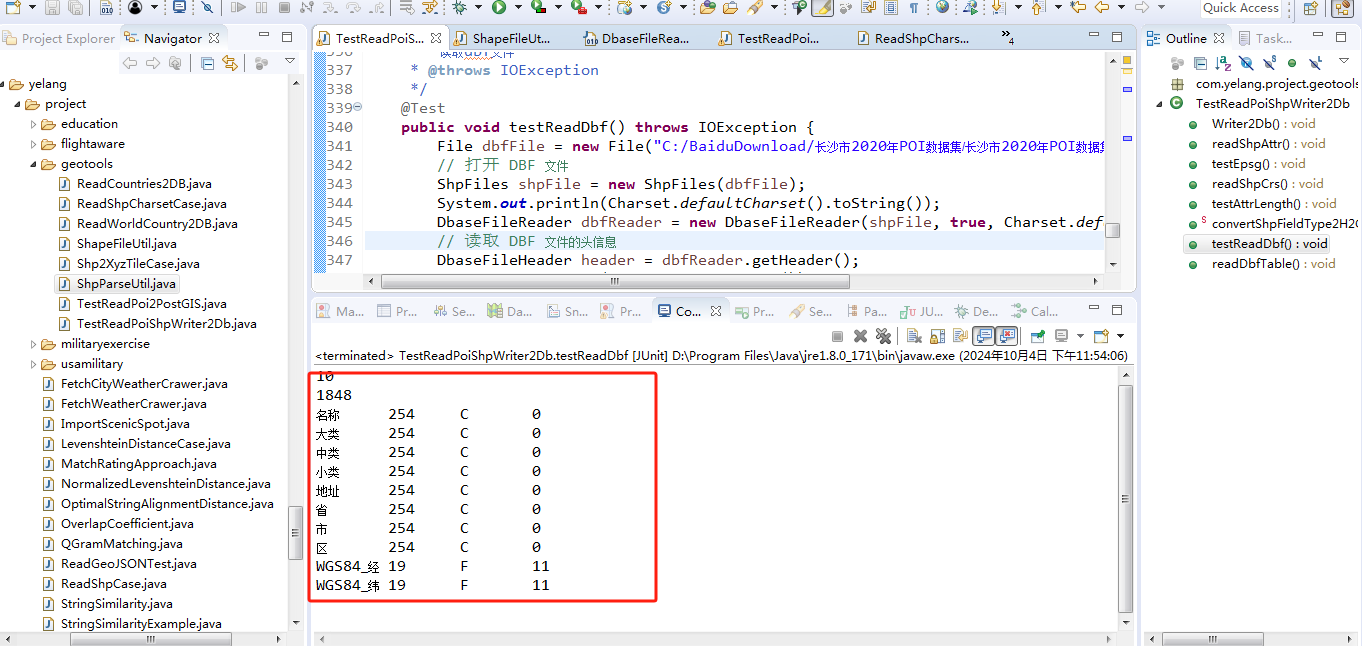Toggle Link with Editor in Navigator
This screenshot has width=1362, height=646.
pyautogui.click(x=230, y=63)
